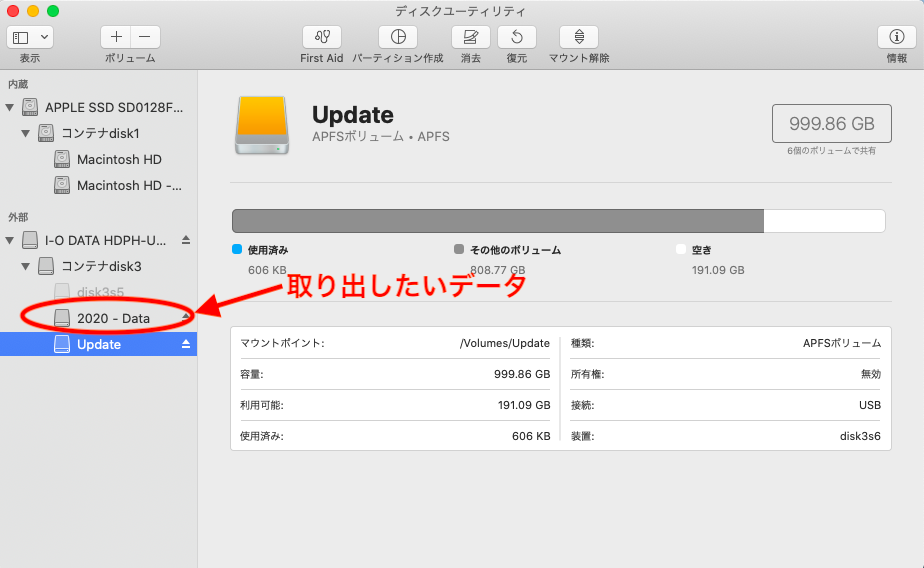Click the 内蔵 sidebar section header
This screenshot has height=568, width=924.
tap(18, 84)
